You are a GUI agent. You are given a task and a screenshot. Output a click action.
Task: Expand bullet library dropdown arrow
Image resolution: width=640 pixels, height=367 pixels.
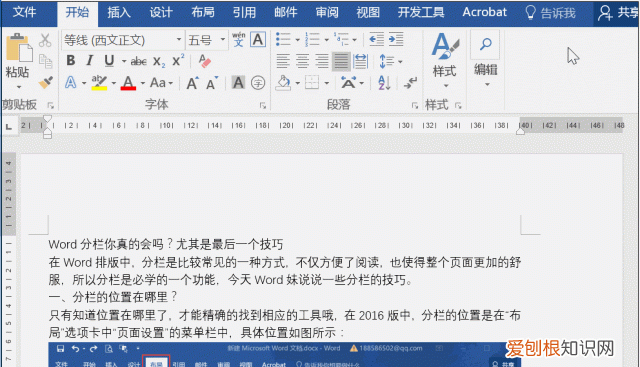pos(298,40)
